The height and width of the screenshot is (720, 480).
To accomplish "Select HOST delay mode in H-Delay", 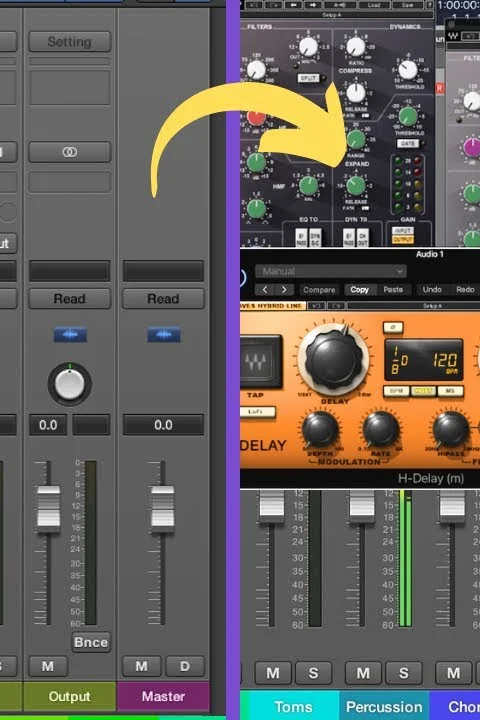I will [424, 391].
